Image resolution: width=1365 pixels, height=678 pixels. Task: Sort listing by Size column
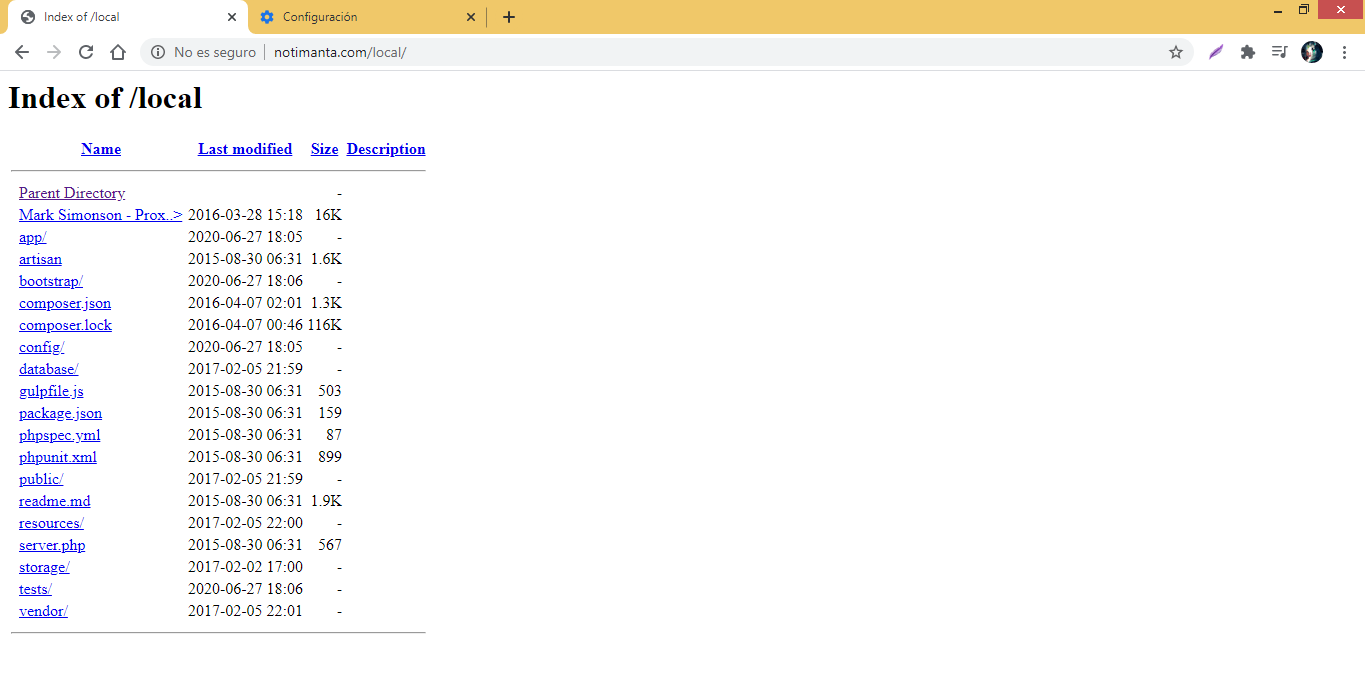pyautogui.click(x=324, y=149)
